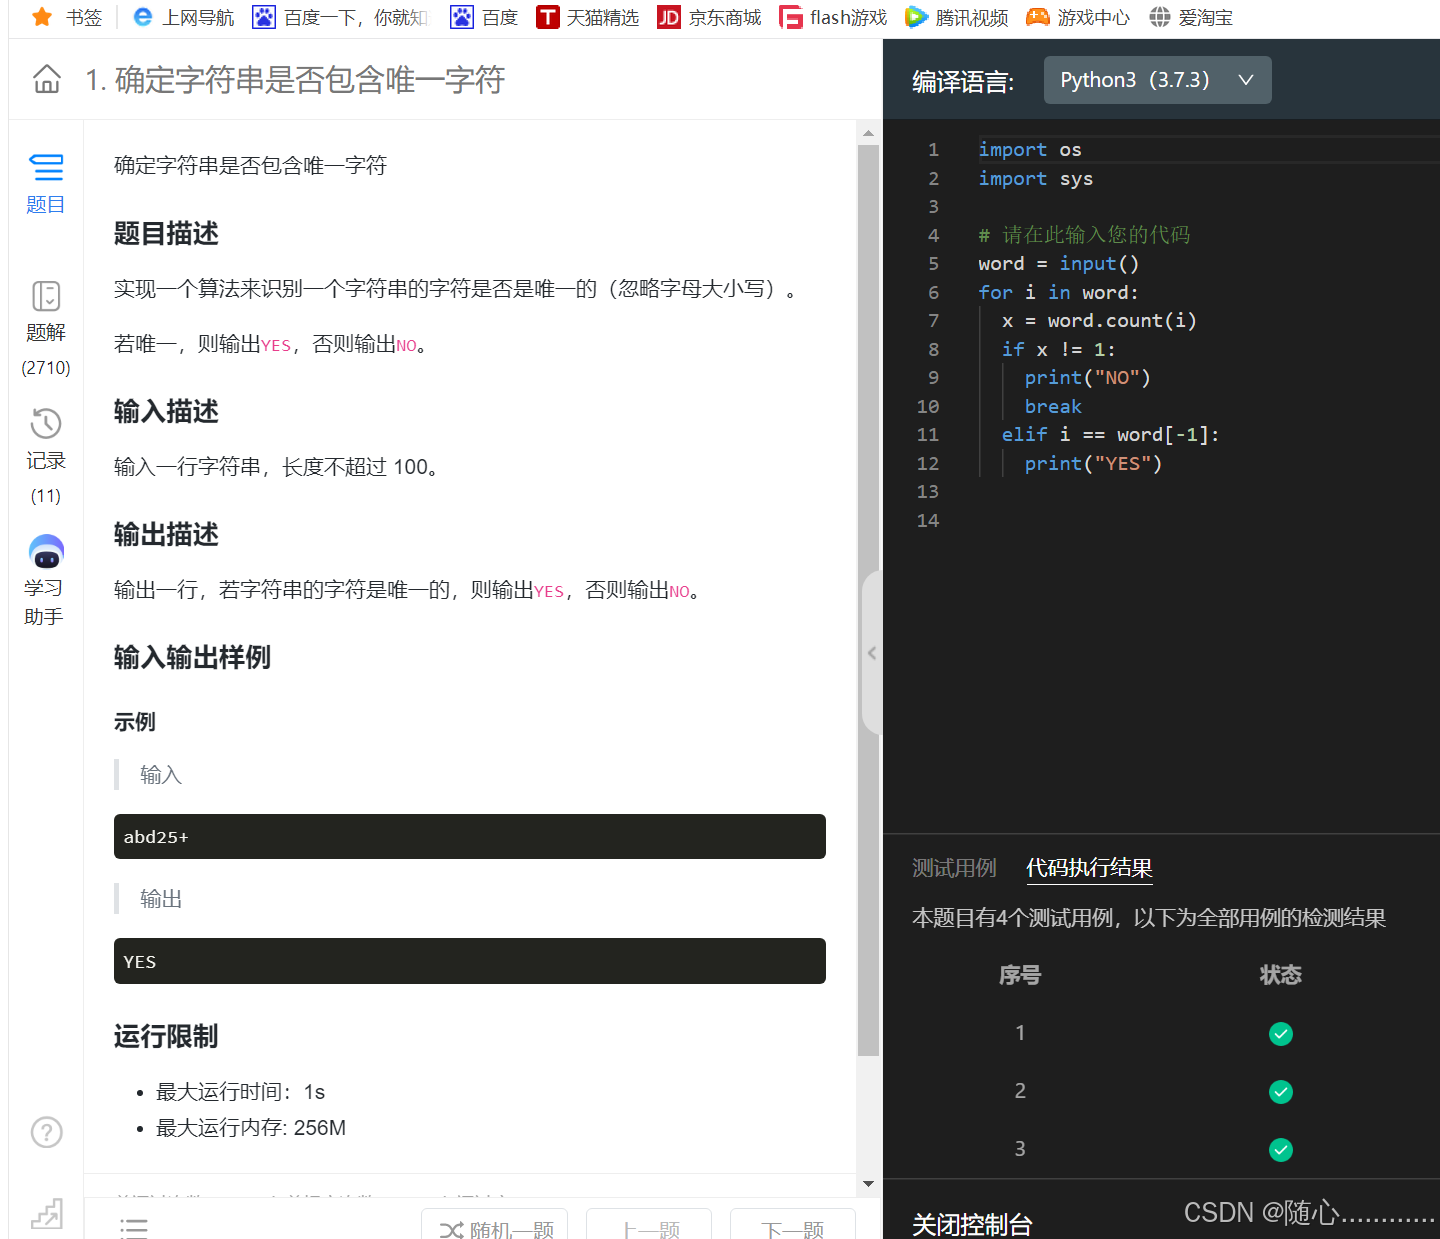Click the '最大运行时间: 1s' limit text

tap(240, 1092)
